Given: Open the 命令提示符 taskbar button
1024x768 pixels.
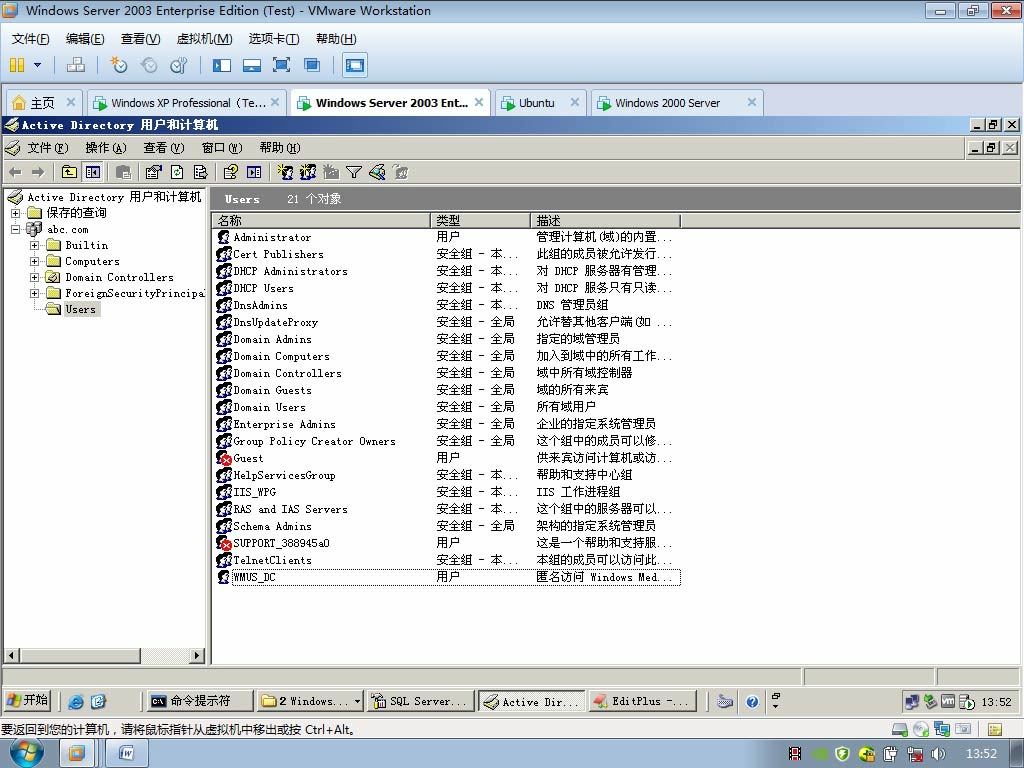Looking at the screenshot, I should (199, 701).
